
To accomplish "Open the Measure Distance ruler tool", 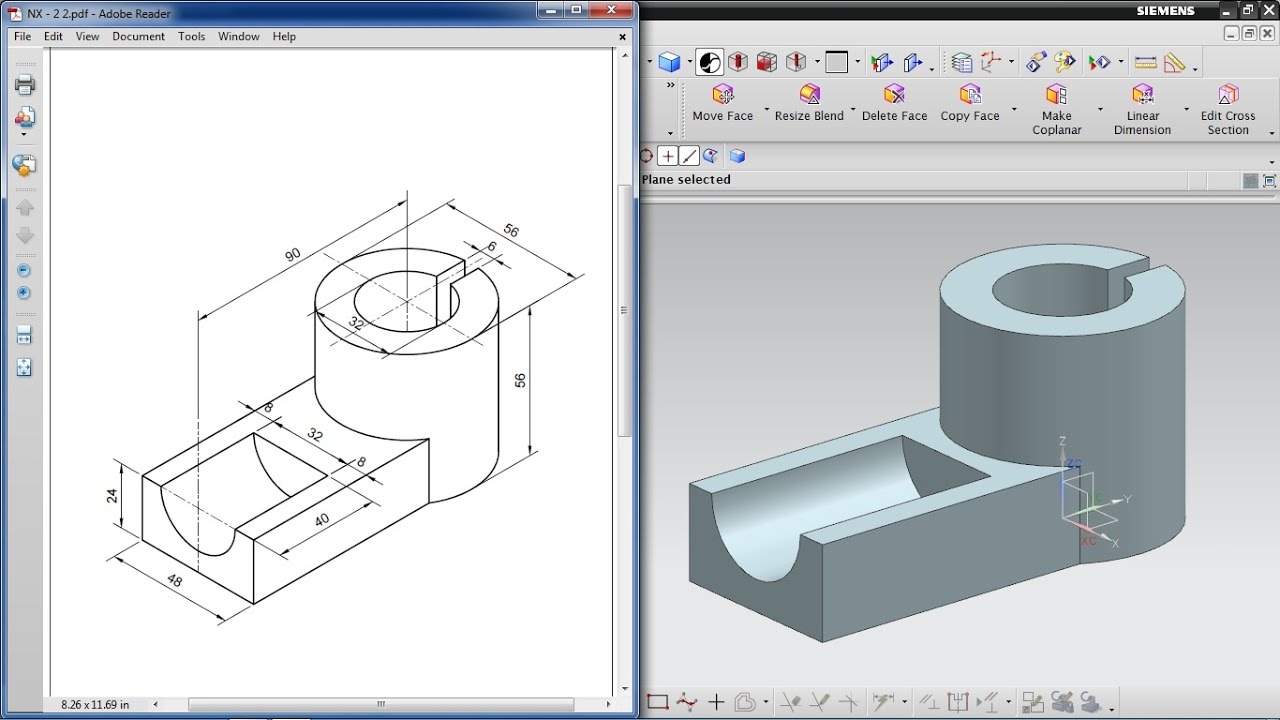I will (1146, 63).
